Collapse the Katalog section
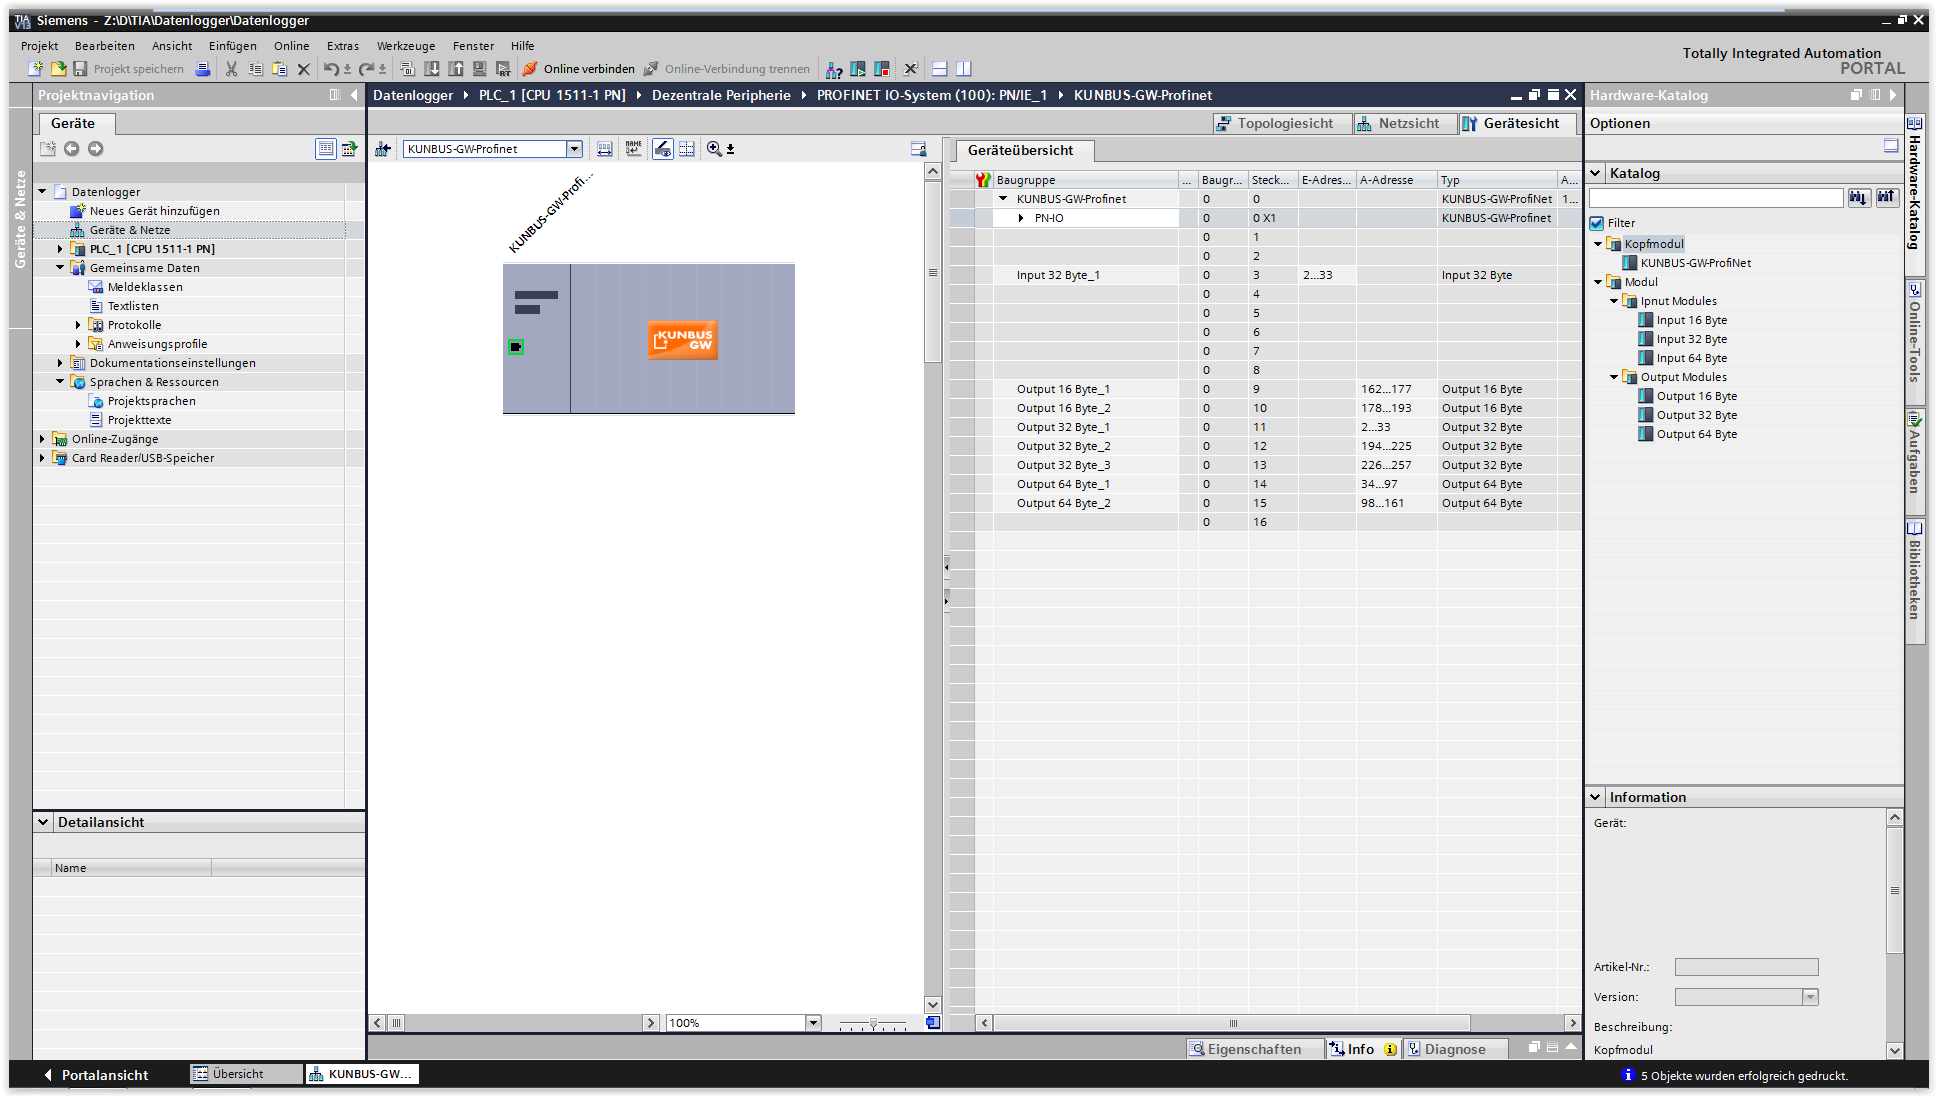The image size is (1937, 1097). [x=1596, y=173]
